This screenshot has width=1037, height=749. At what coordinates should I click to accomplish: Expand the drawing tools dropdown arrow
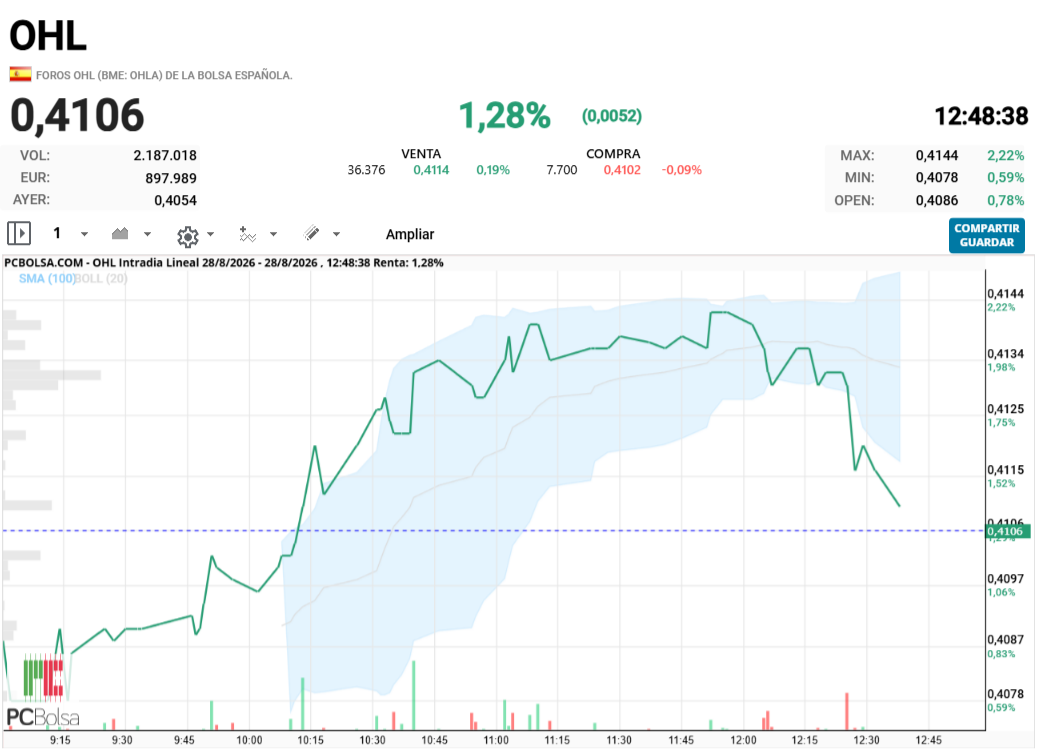tap(336, 234)
